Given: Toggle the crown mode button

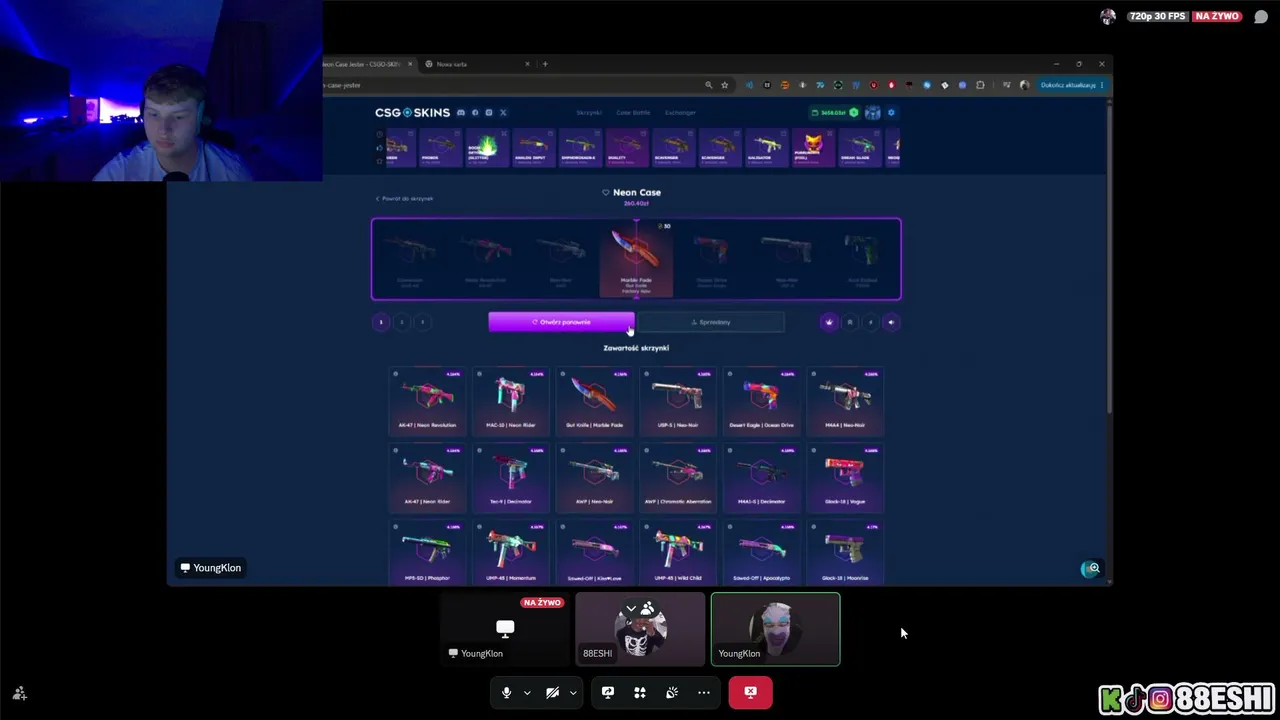Looking at the screenshot, I should click(829, 322).
